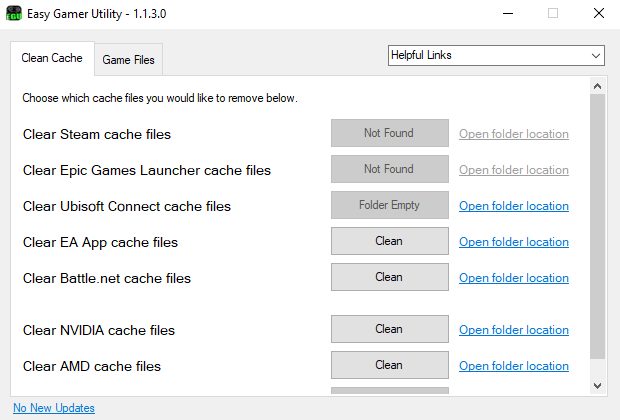620x420 pixels.
Task: Clean the Battle.net cache files
Action: (390, 277)
